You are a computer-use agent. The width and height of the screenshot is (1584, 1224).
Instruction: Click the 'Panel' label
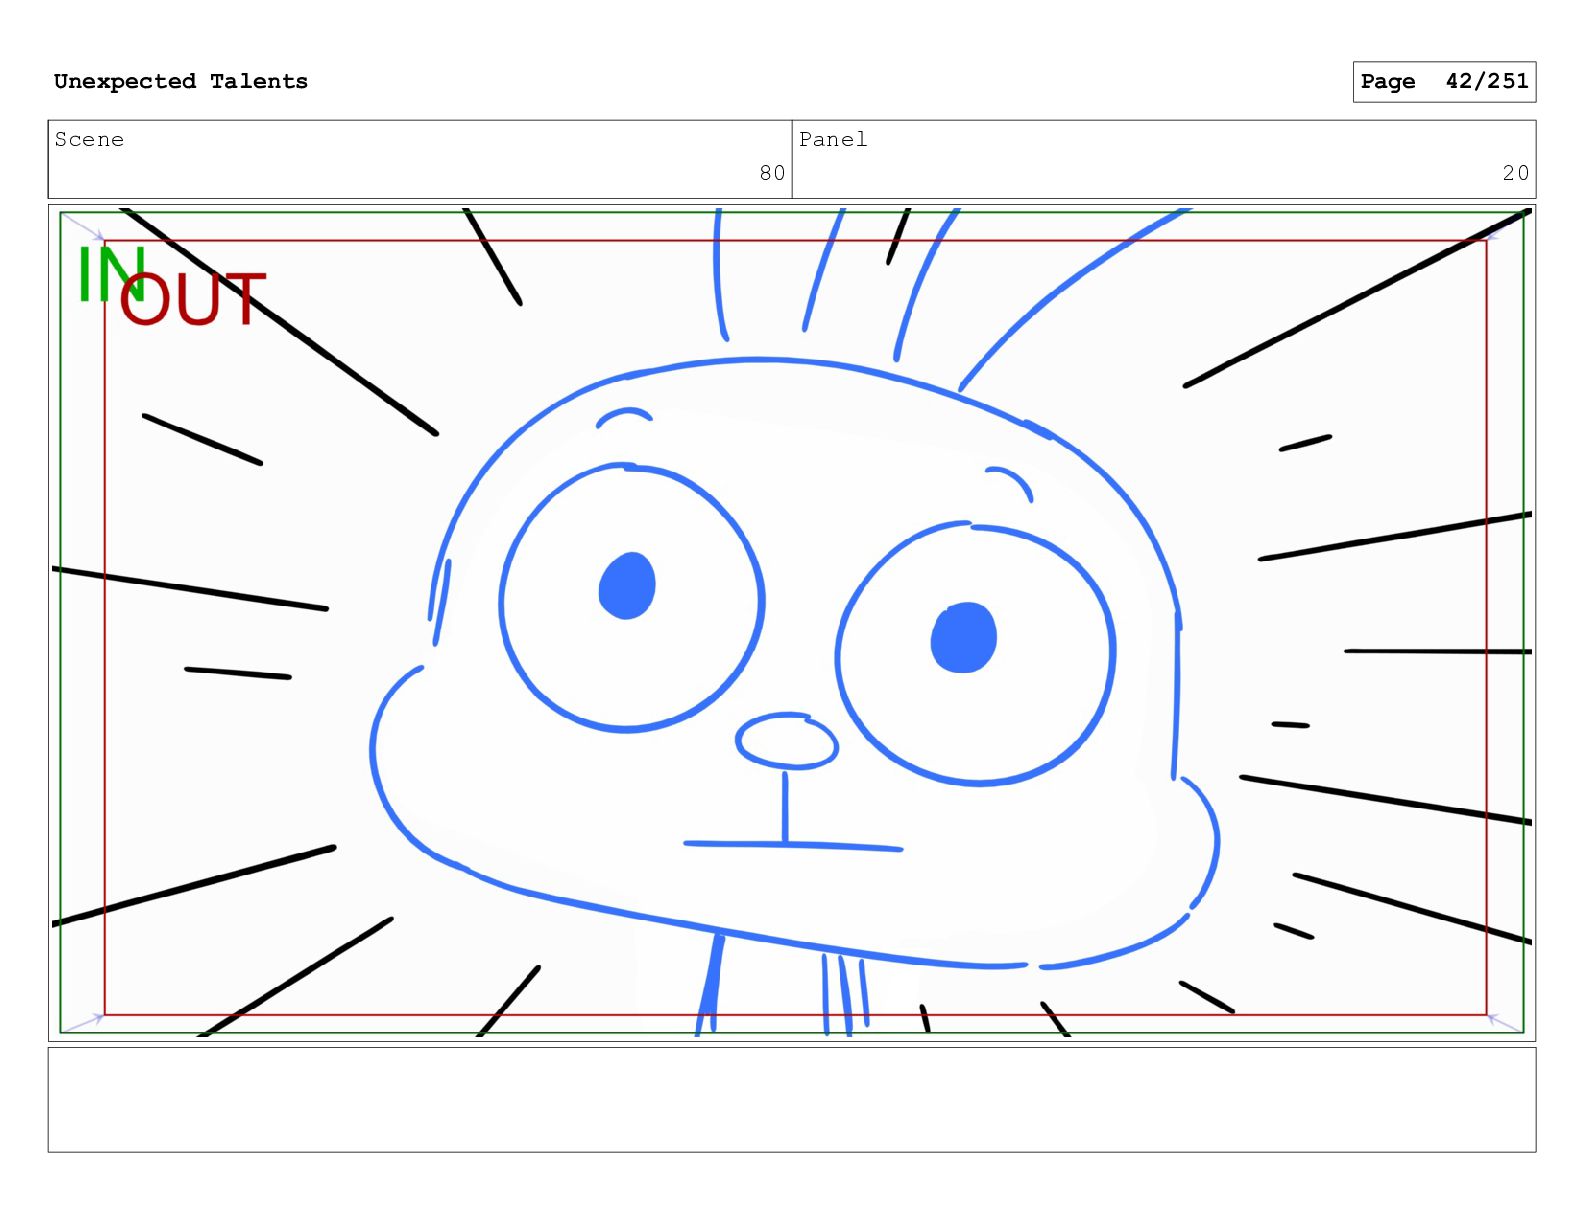pyautogui.click(x=833, y=140)
